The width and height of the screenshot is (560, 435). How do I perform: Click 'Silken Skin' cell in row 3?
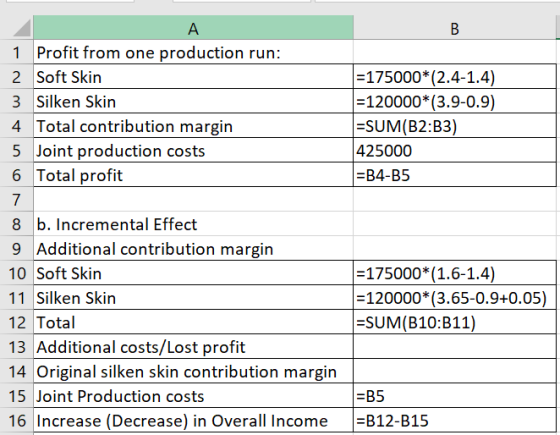pos(193,101)
